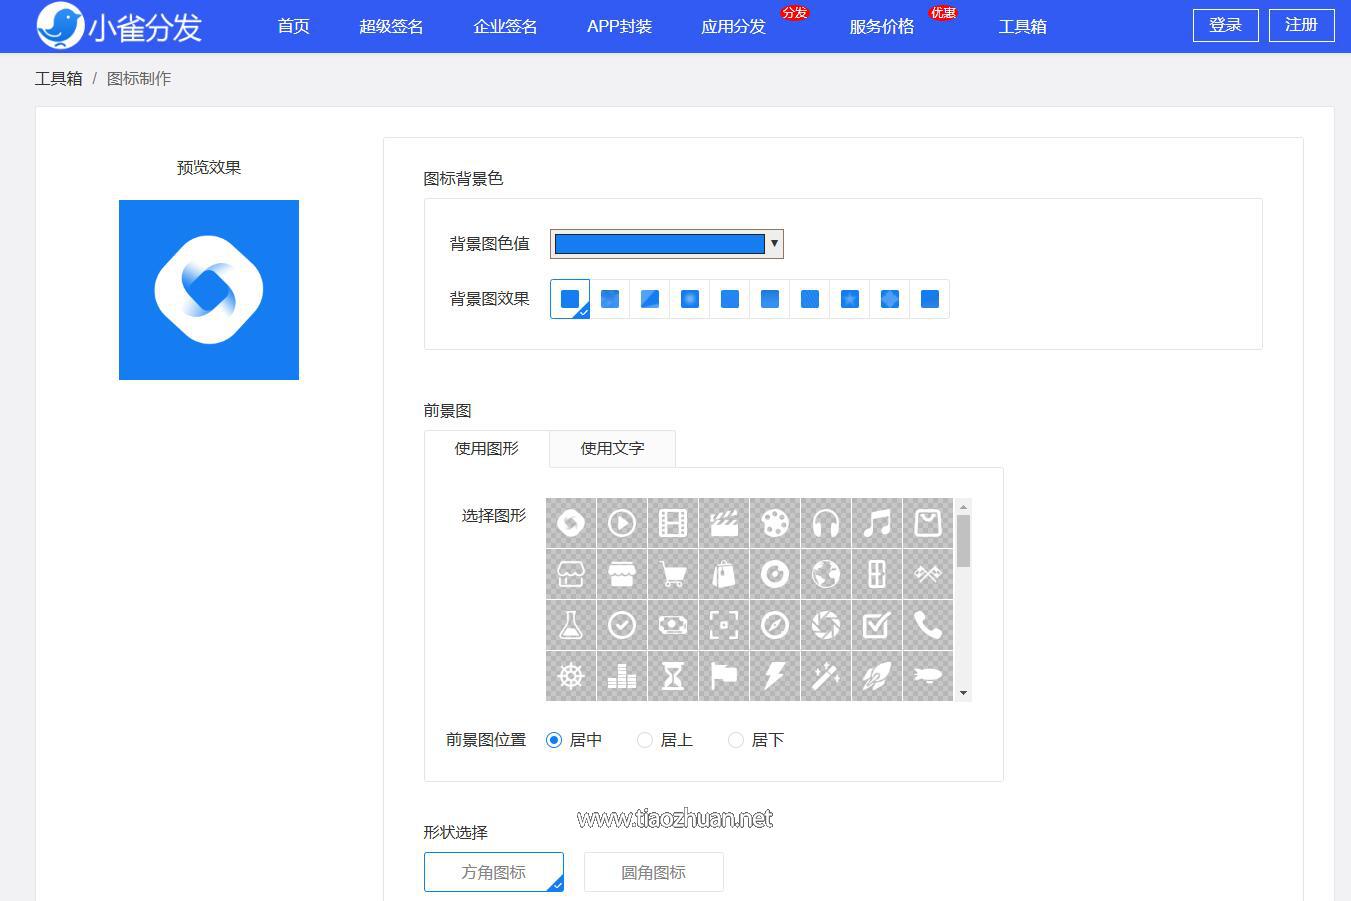The width and height of the screenshot is (1351, 901).
Task: Open the 背景图色值 color dropdown
Action: [x=667, y=244]
